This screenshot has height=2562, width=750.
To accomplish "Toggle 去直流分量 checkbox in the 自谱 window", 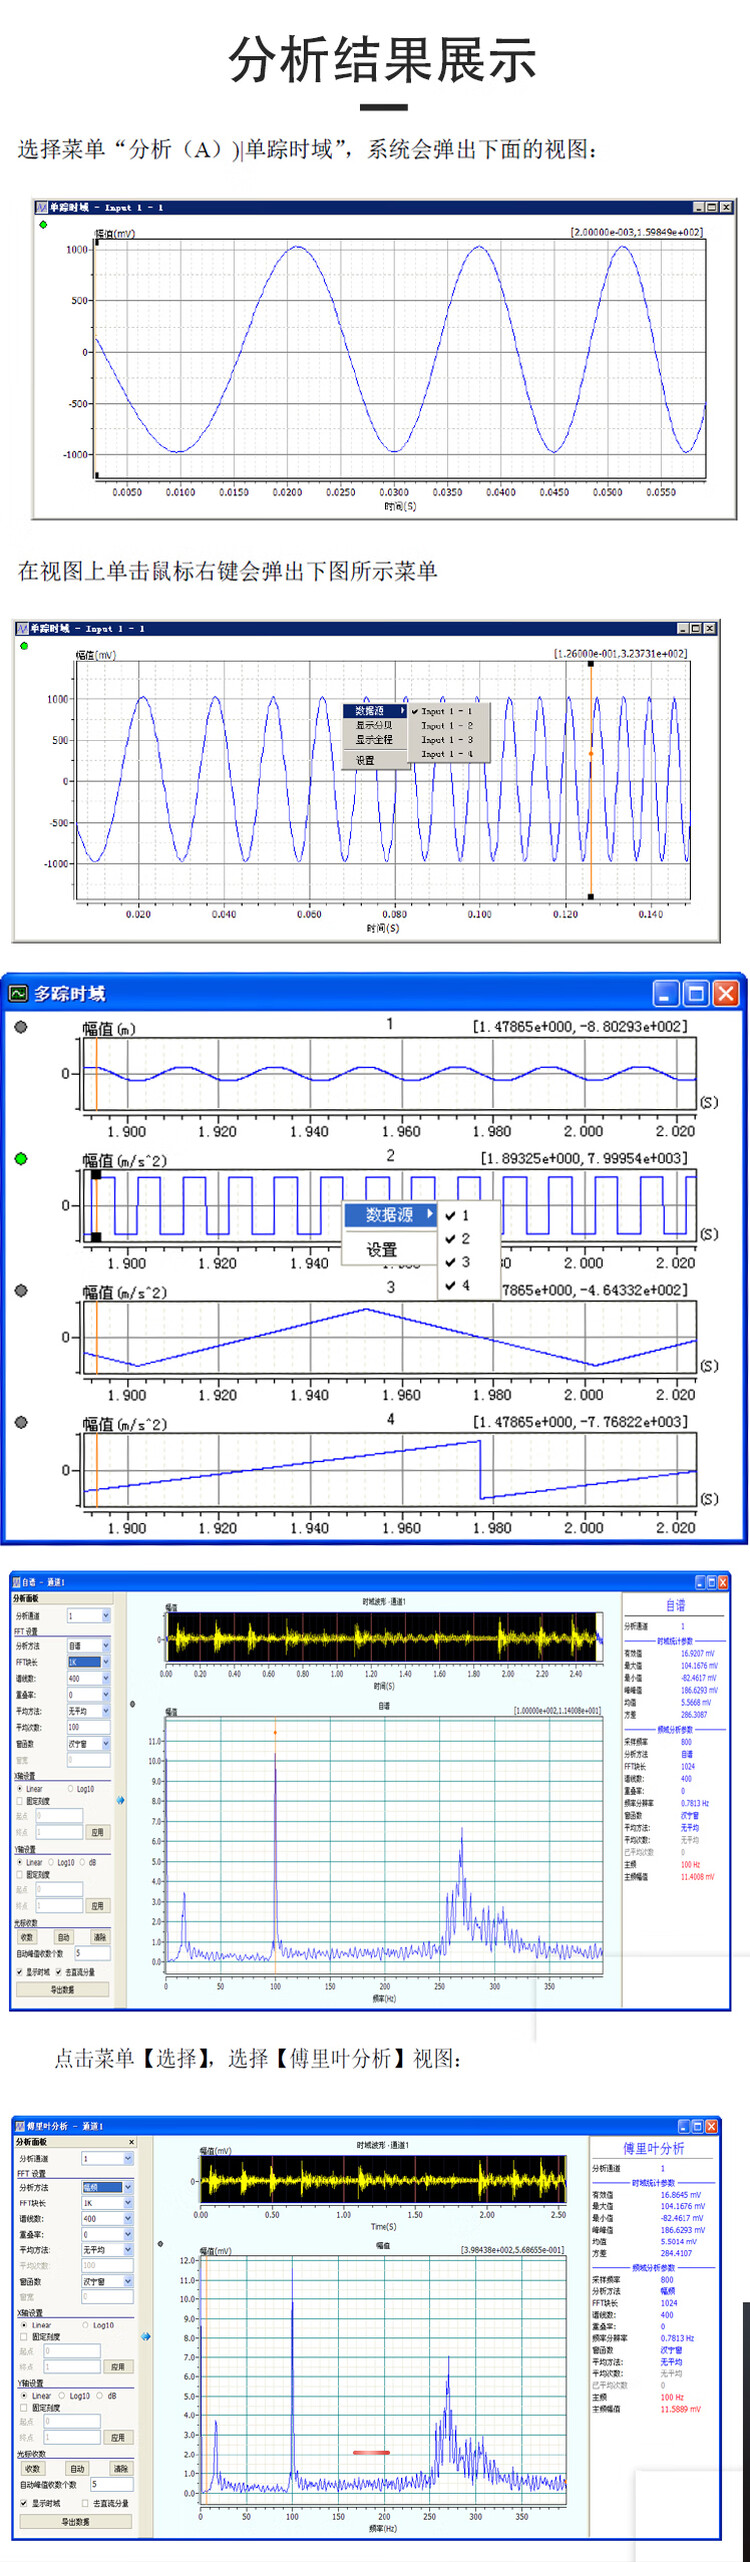I will (x=58, y=1972).
